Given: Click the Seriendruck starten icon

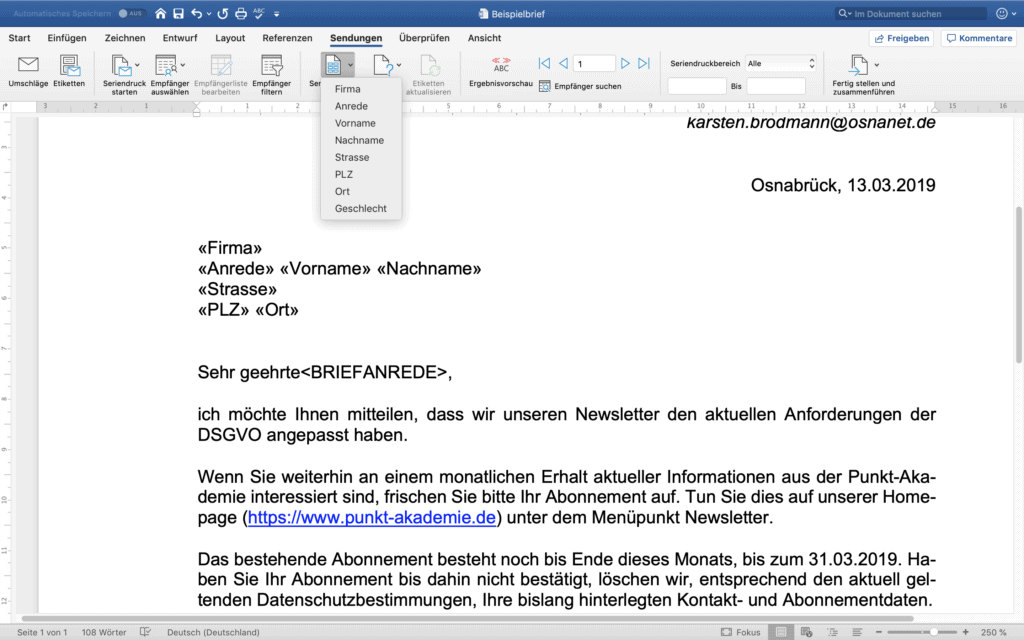Looking at the screenshot, I should click(x=121, y=65).
